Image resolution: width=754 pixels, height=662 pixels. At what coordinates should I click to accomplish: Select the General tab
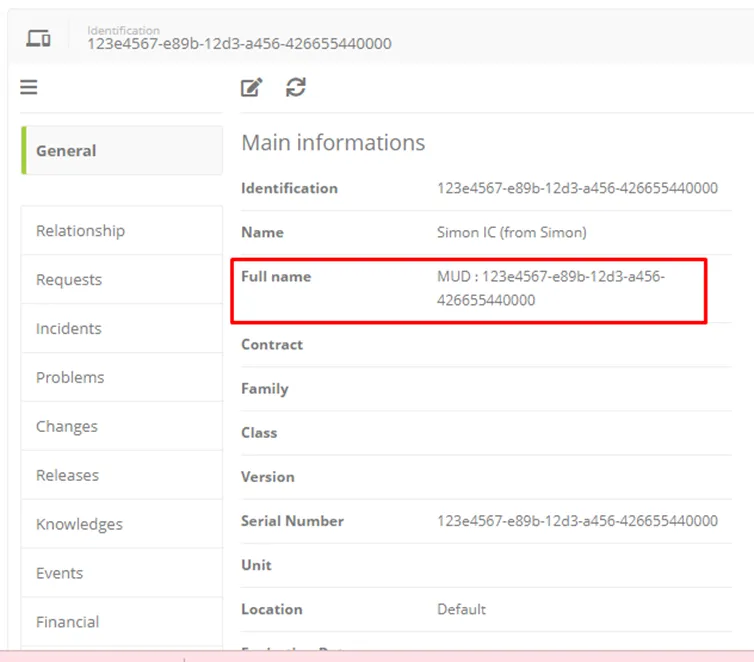(122, 150)
